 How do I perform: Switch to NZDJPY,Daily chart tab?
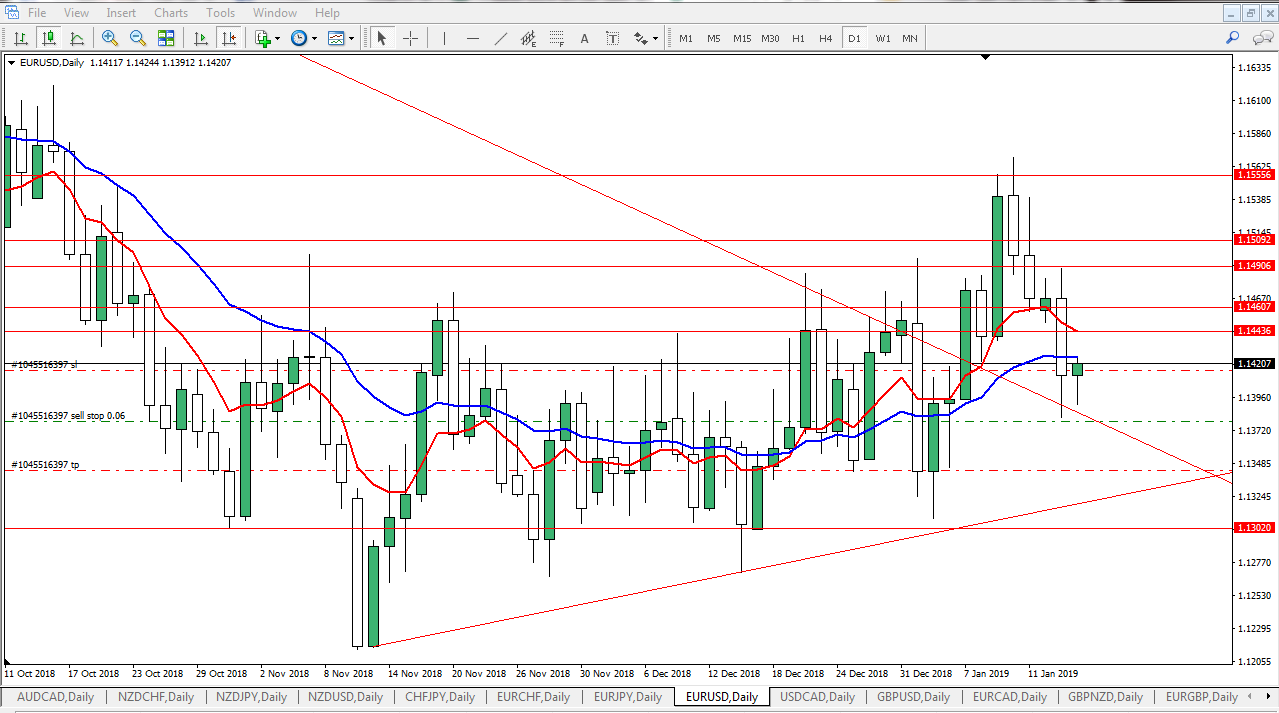tap(249, 697)
